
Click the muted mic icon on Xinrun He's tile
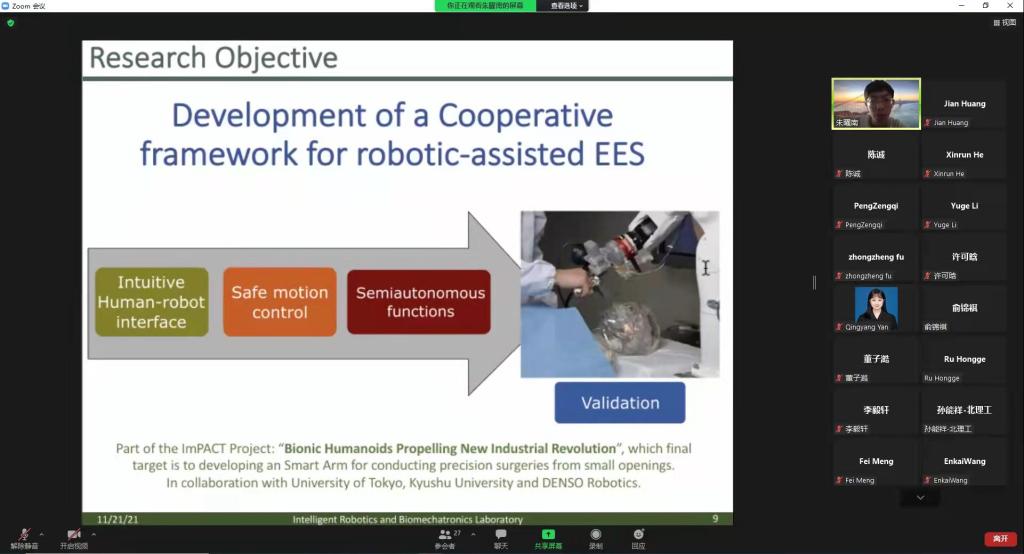click(928, 174)
